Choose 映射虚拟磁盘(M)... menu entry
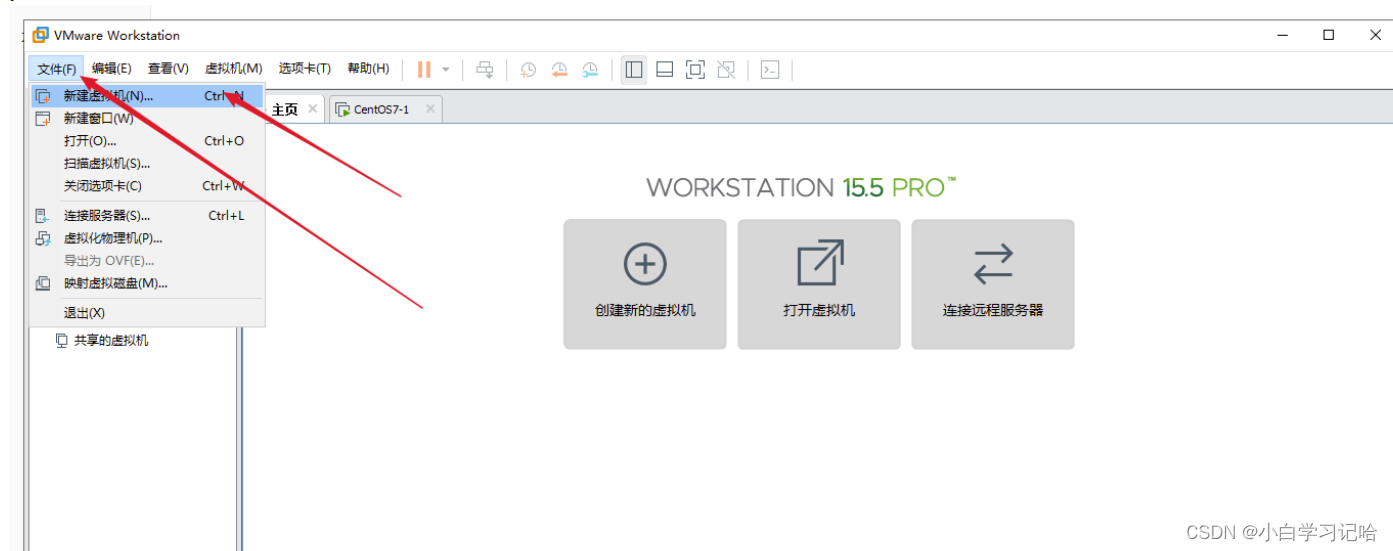The height and width of the screenshot is (551, 1393). (x=148, y=283)
